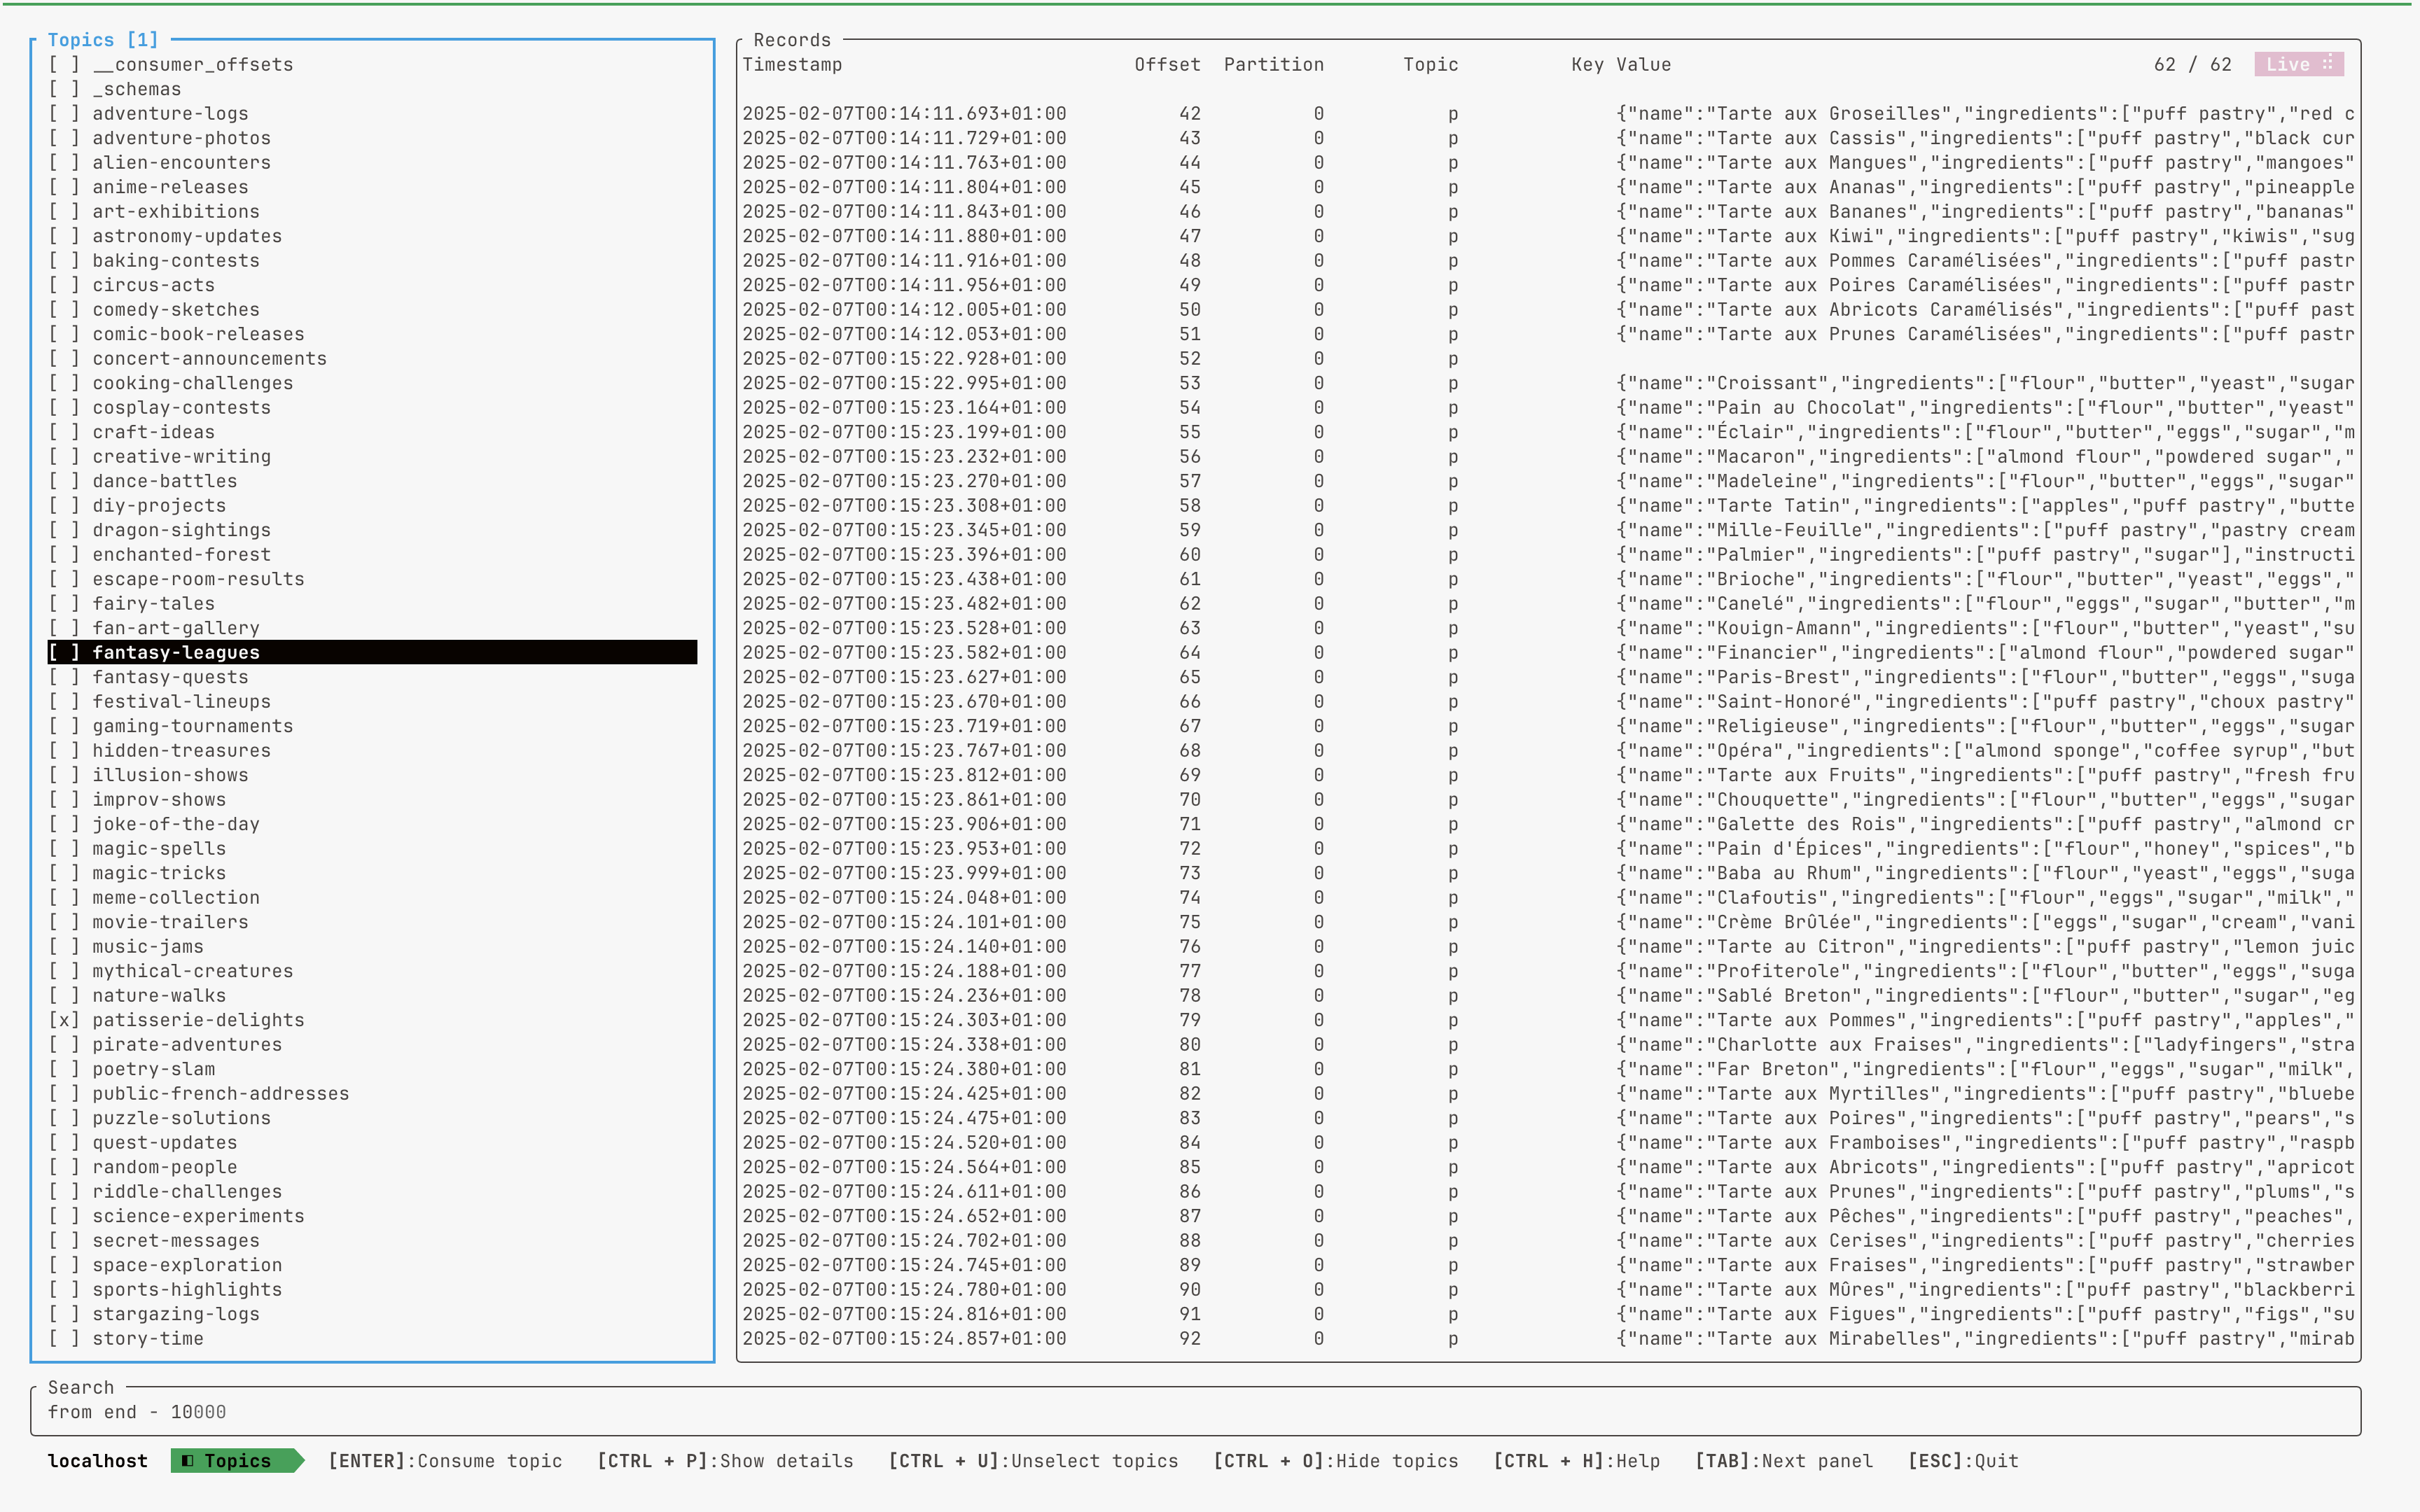The height and width of the screenshot is (1512, 2420).
Task: Select the Galette des Rois record
Action: pos(1548,824)
